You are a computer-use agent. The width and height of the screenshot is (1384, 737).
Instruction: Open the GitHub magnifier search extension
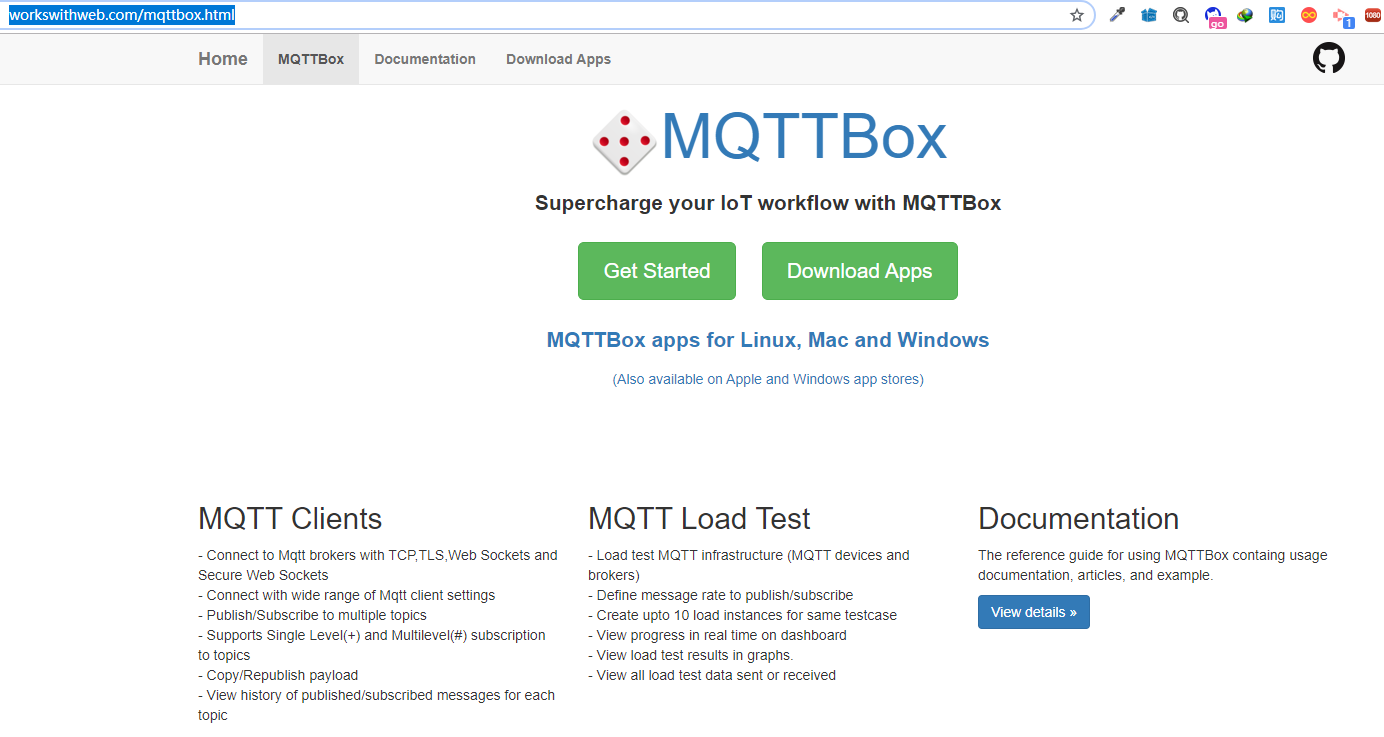tap(1181, 15)
